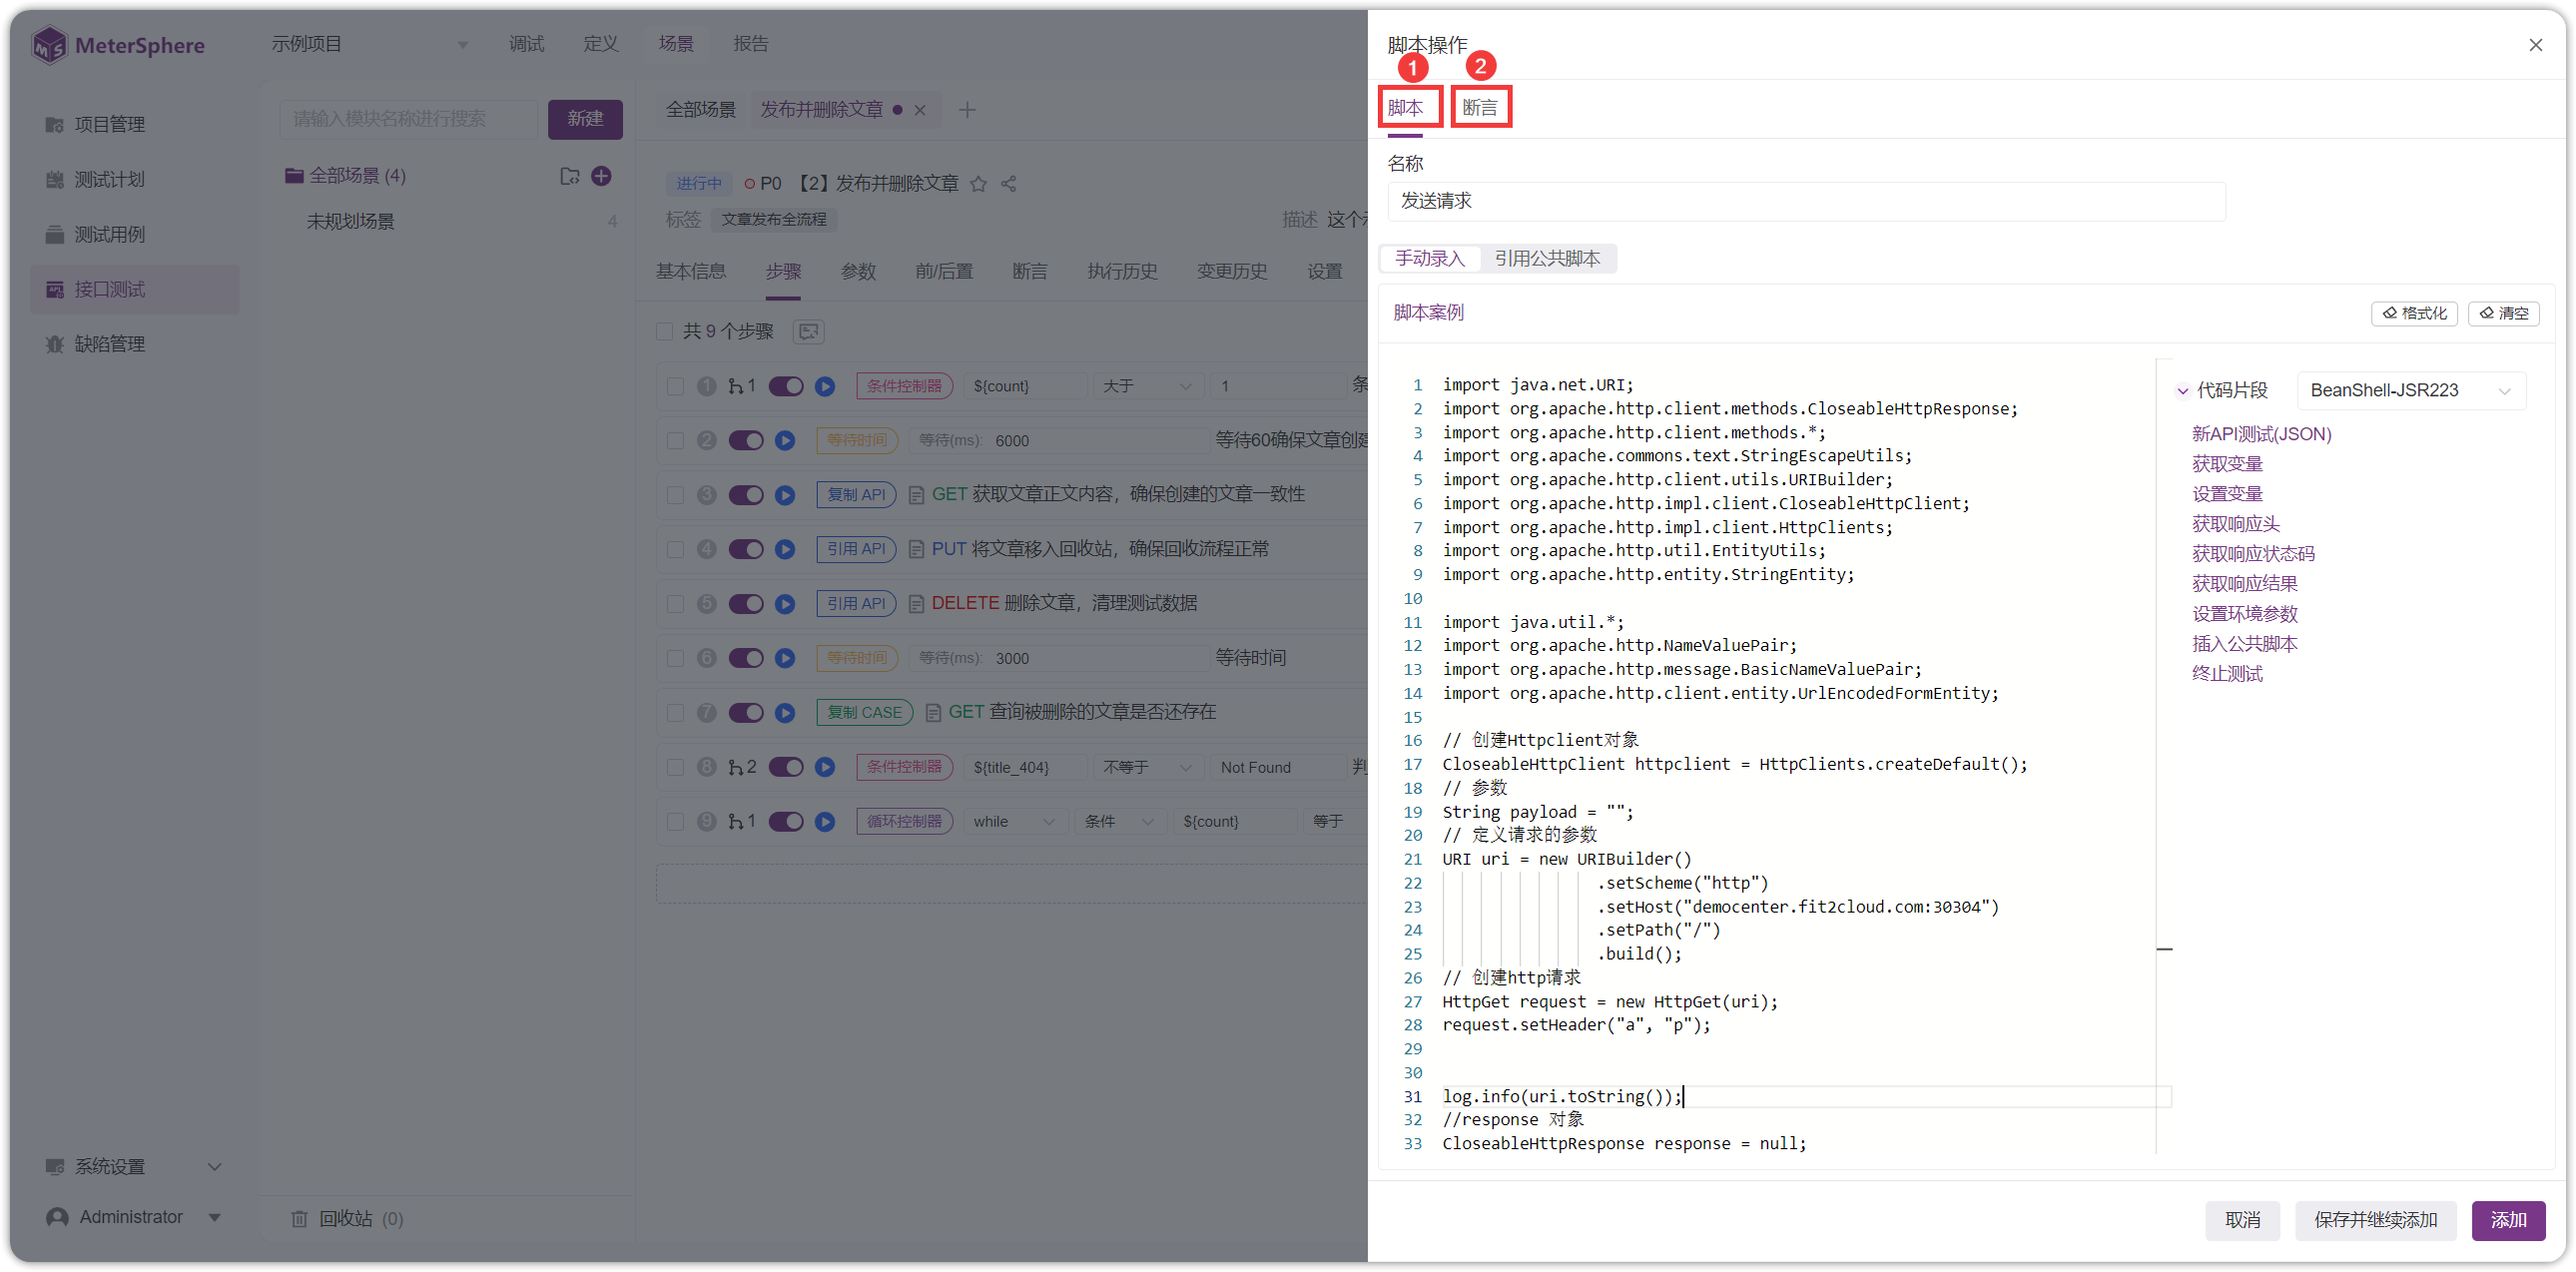
Task: Run step 3 with its play icon
Action: pos(785,495)
